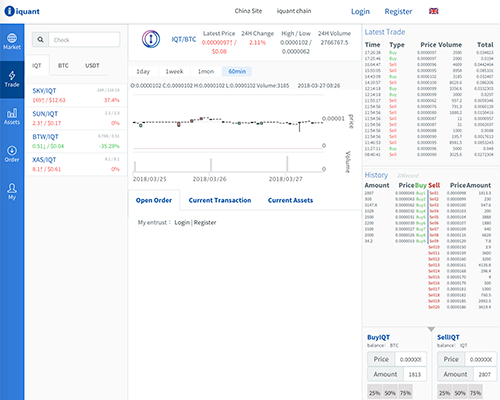Open the Order sidebar section
The width and height of the screenshot is (500, 400).
[x=12, y=154]
